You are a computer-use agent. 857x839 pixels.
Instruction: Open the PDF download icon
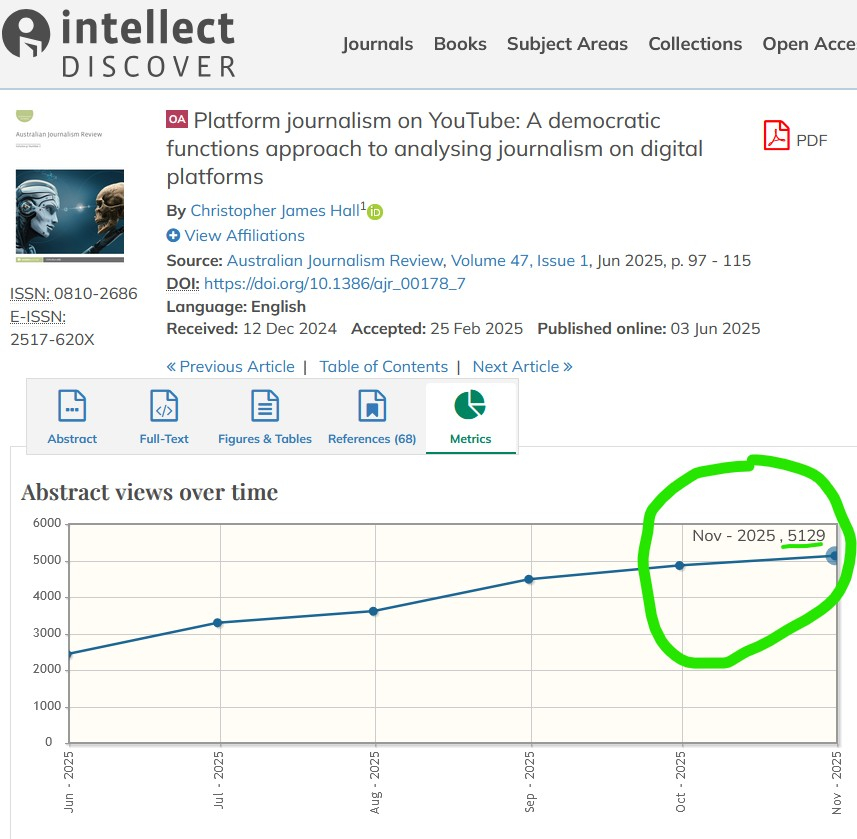coord(777,136)
